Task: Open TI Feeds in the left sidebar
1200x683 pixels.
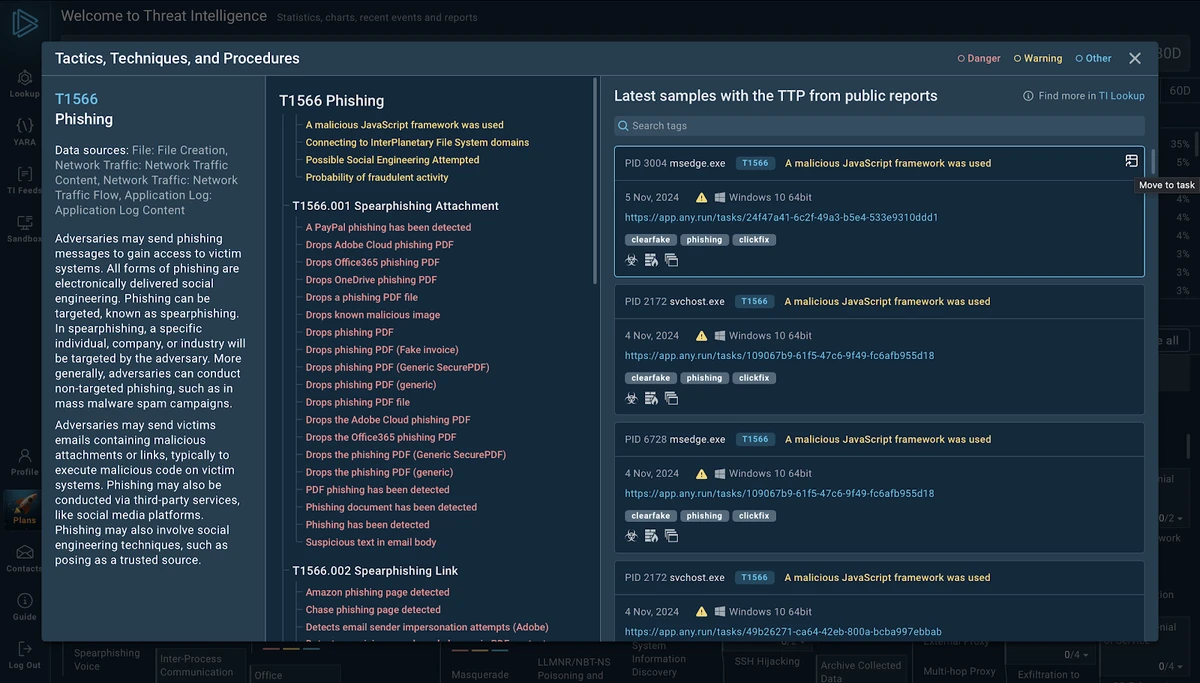Action: pyautogui.click(x=25, y=181)
